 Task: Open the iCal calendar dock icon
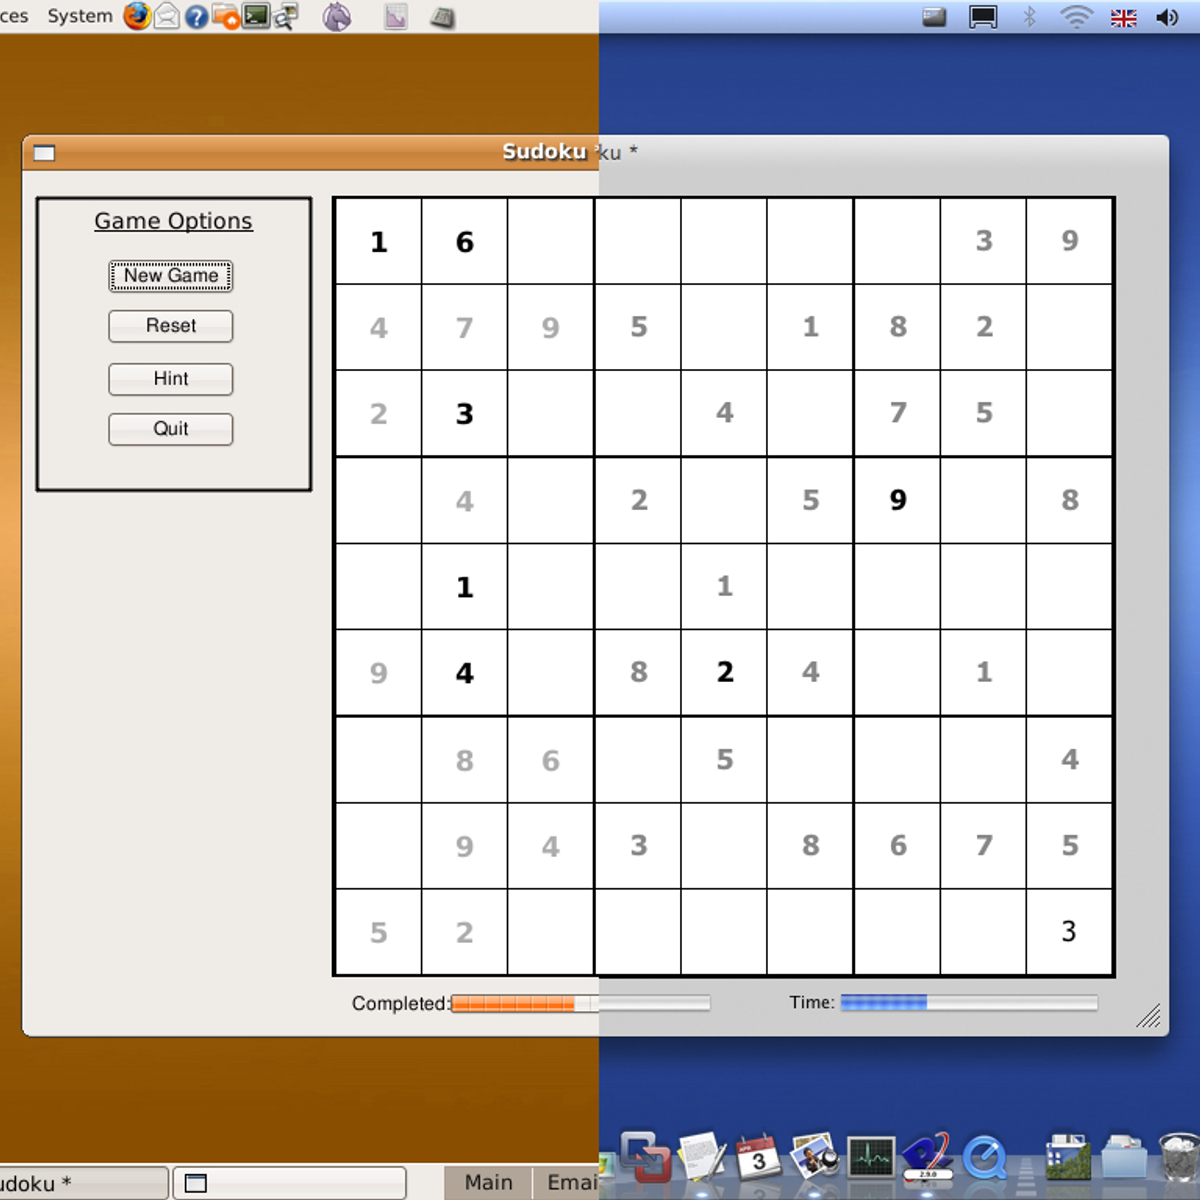coord(758,1158)
